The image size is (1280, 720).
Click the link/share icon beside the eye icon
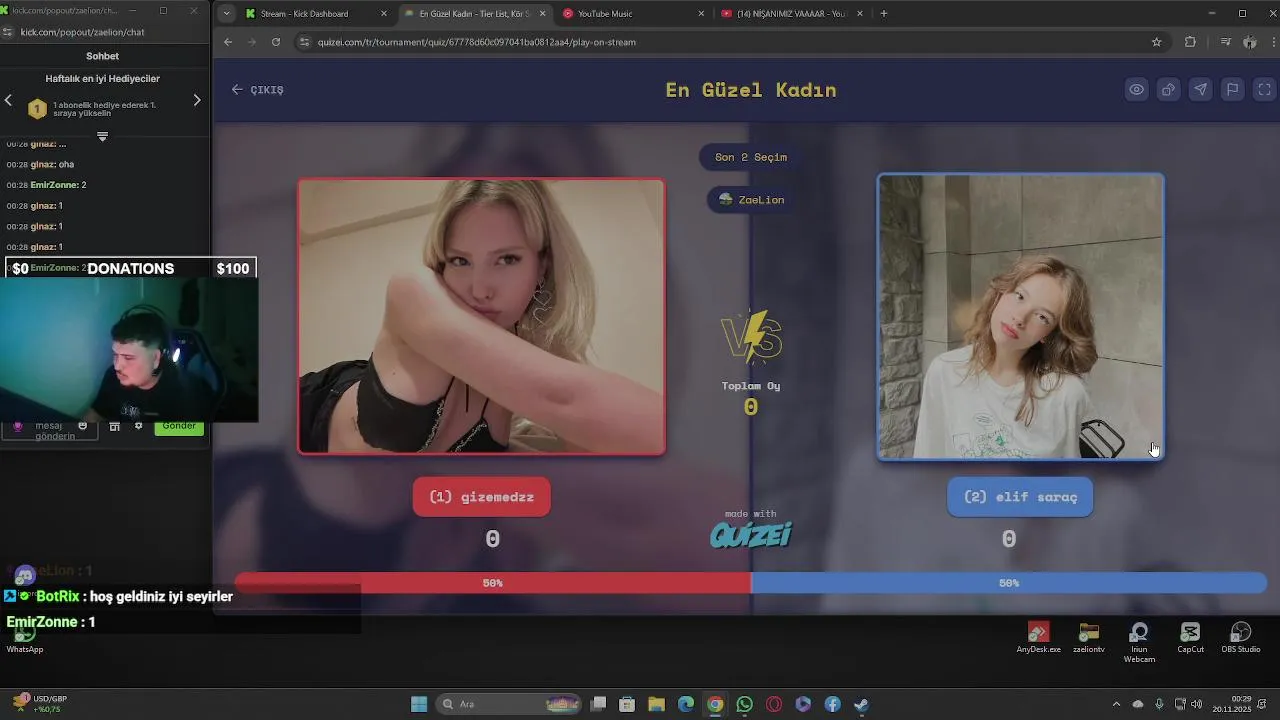[1168, 89]
